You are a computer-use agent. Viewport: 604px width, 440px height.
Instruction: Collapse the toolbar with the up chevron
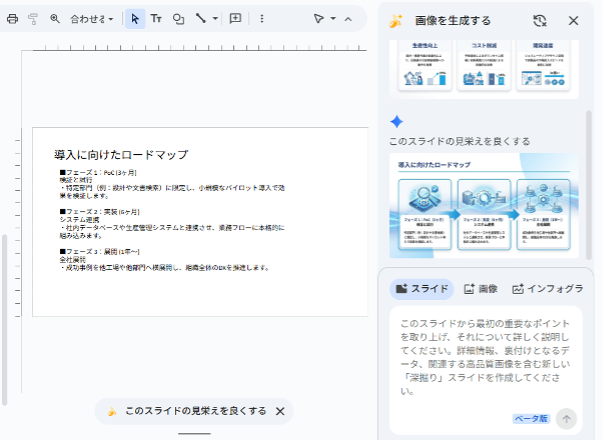pos(348,18)
